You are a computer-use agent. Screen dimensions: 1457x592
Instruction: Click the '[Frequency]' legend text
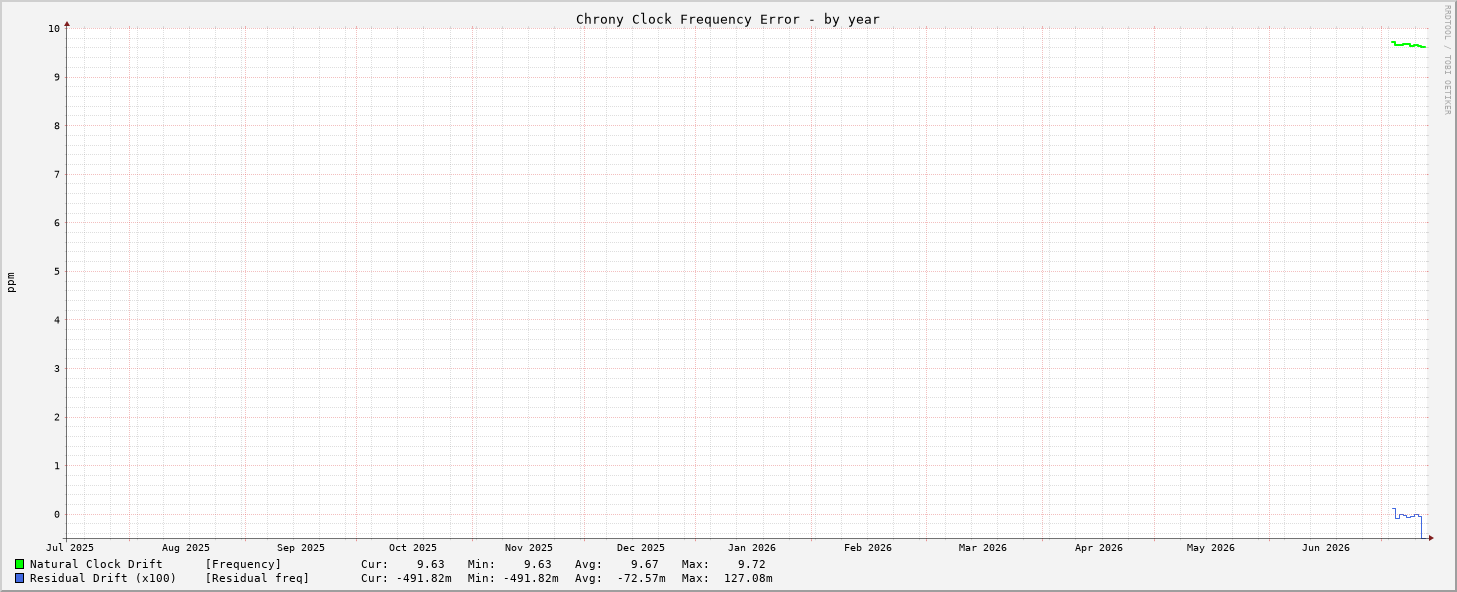point(243,564)
